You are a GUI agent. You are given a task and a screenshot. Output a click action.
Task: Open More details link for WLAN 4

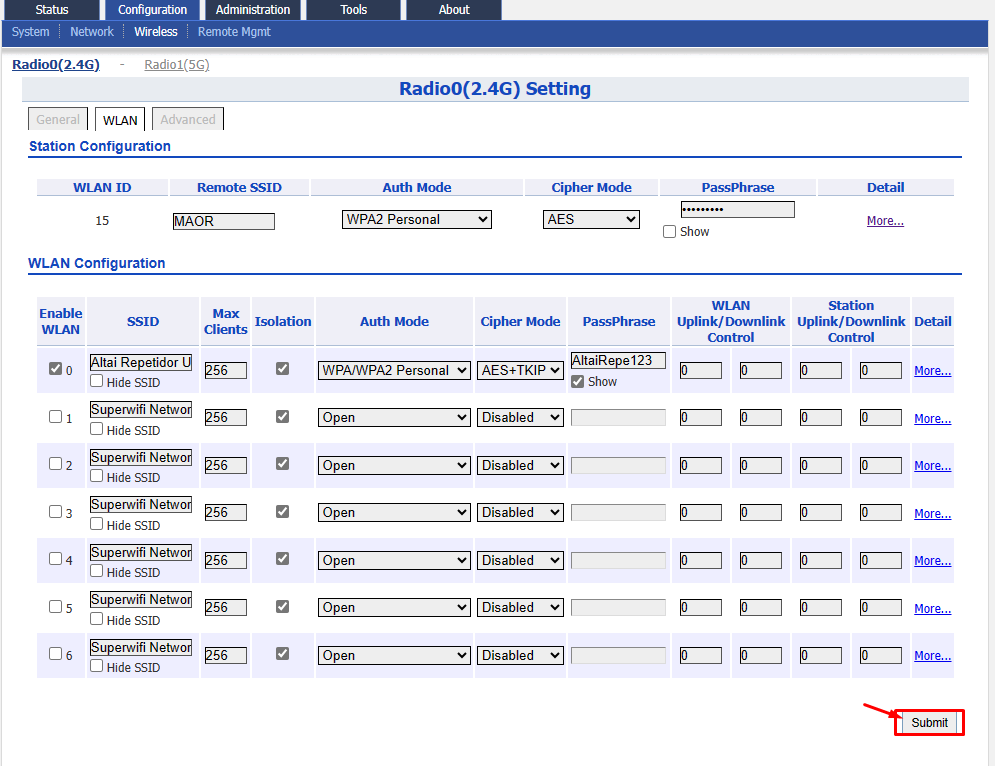coord(932,560)
